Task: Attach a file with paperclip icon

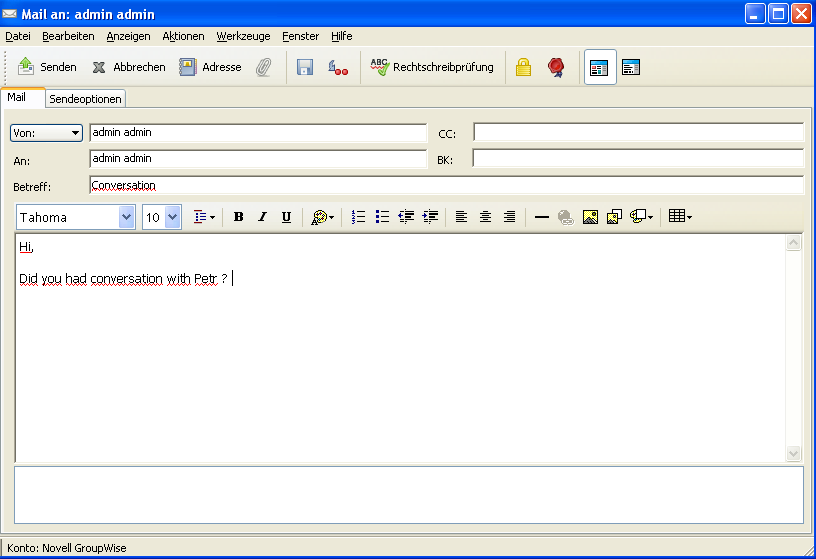Action: [x=264, y=67]
